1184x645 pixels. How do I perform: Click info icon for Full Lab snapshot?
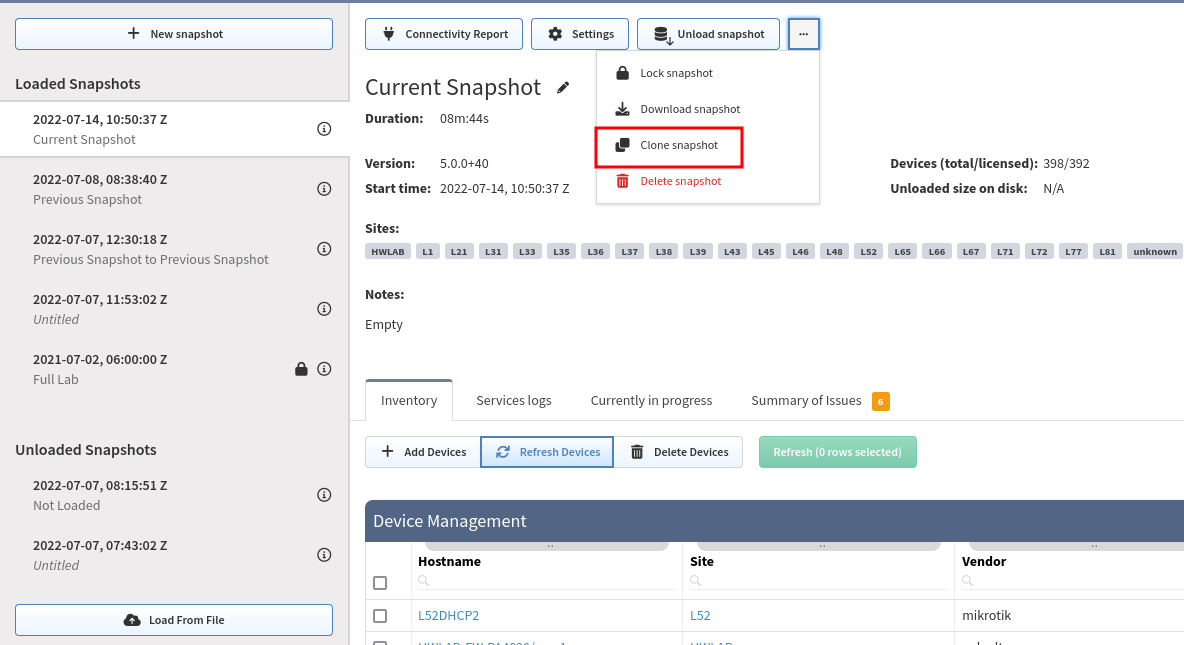pyautogui.click(x=324, y=369)
